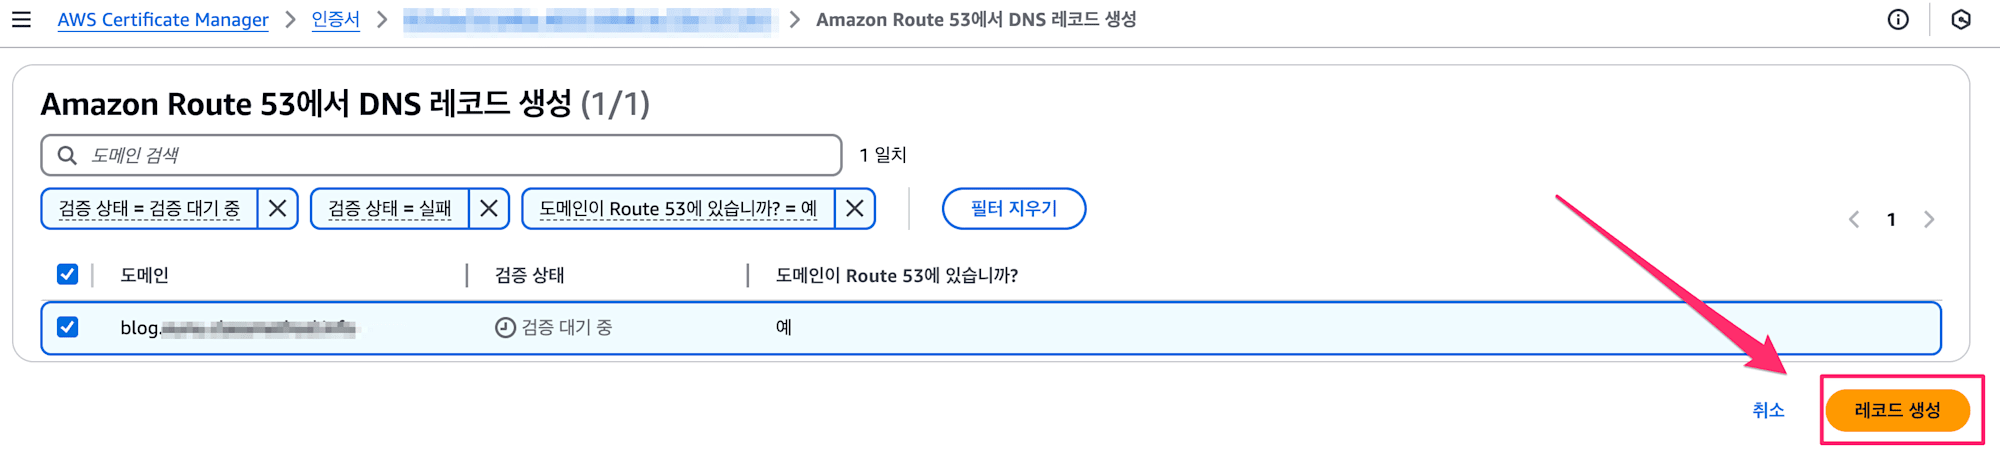Viewport: 2000px width, 460px height.
Task: Go to the previous page with left chevron
Action: [x=1854, y=219]
